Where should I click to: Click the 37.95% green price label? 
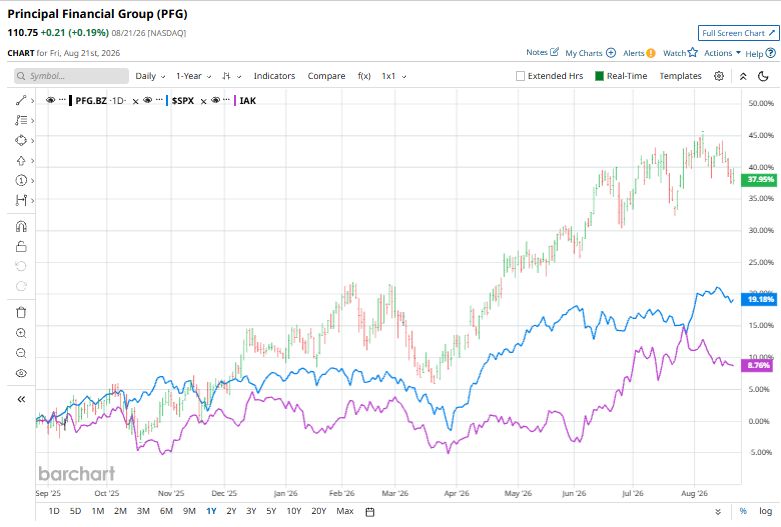tap(759, 180)
